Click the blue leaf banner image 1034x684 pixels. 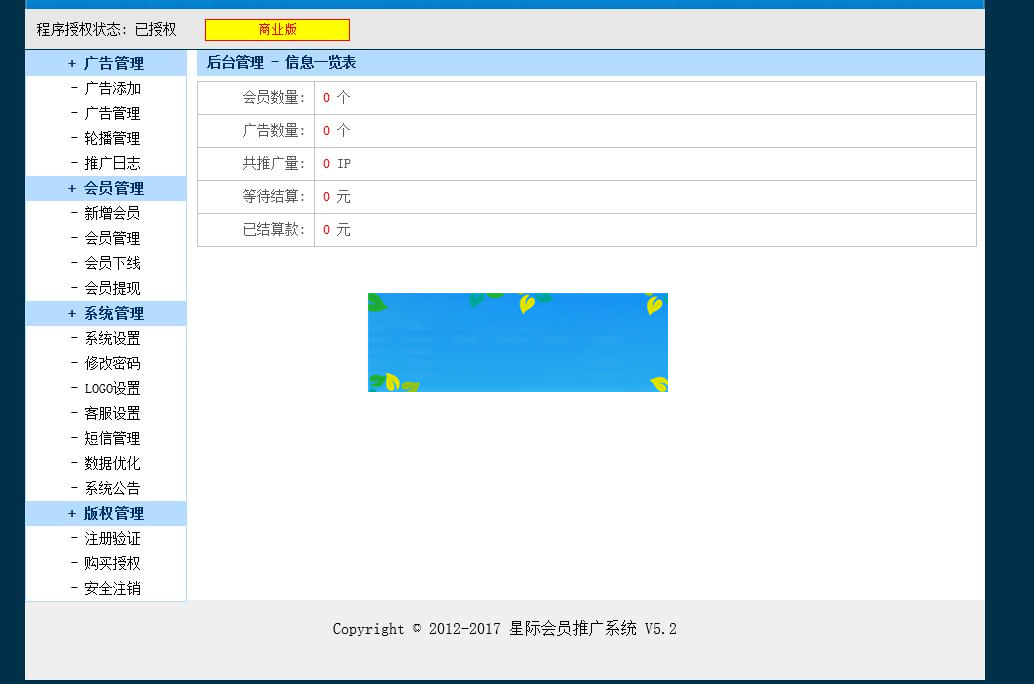coord(518,342)
